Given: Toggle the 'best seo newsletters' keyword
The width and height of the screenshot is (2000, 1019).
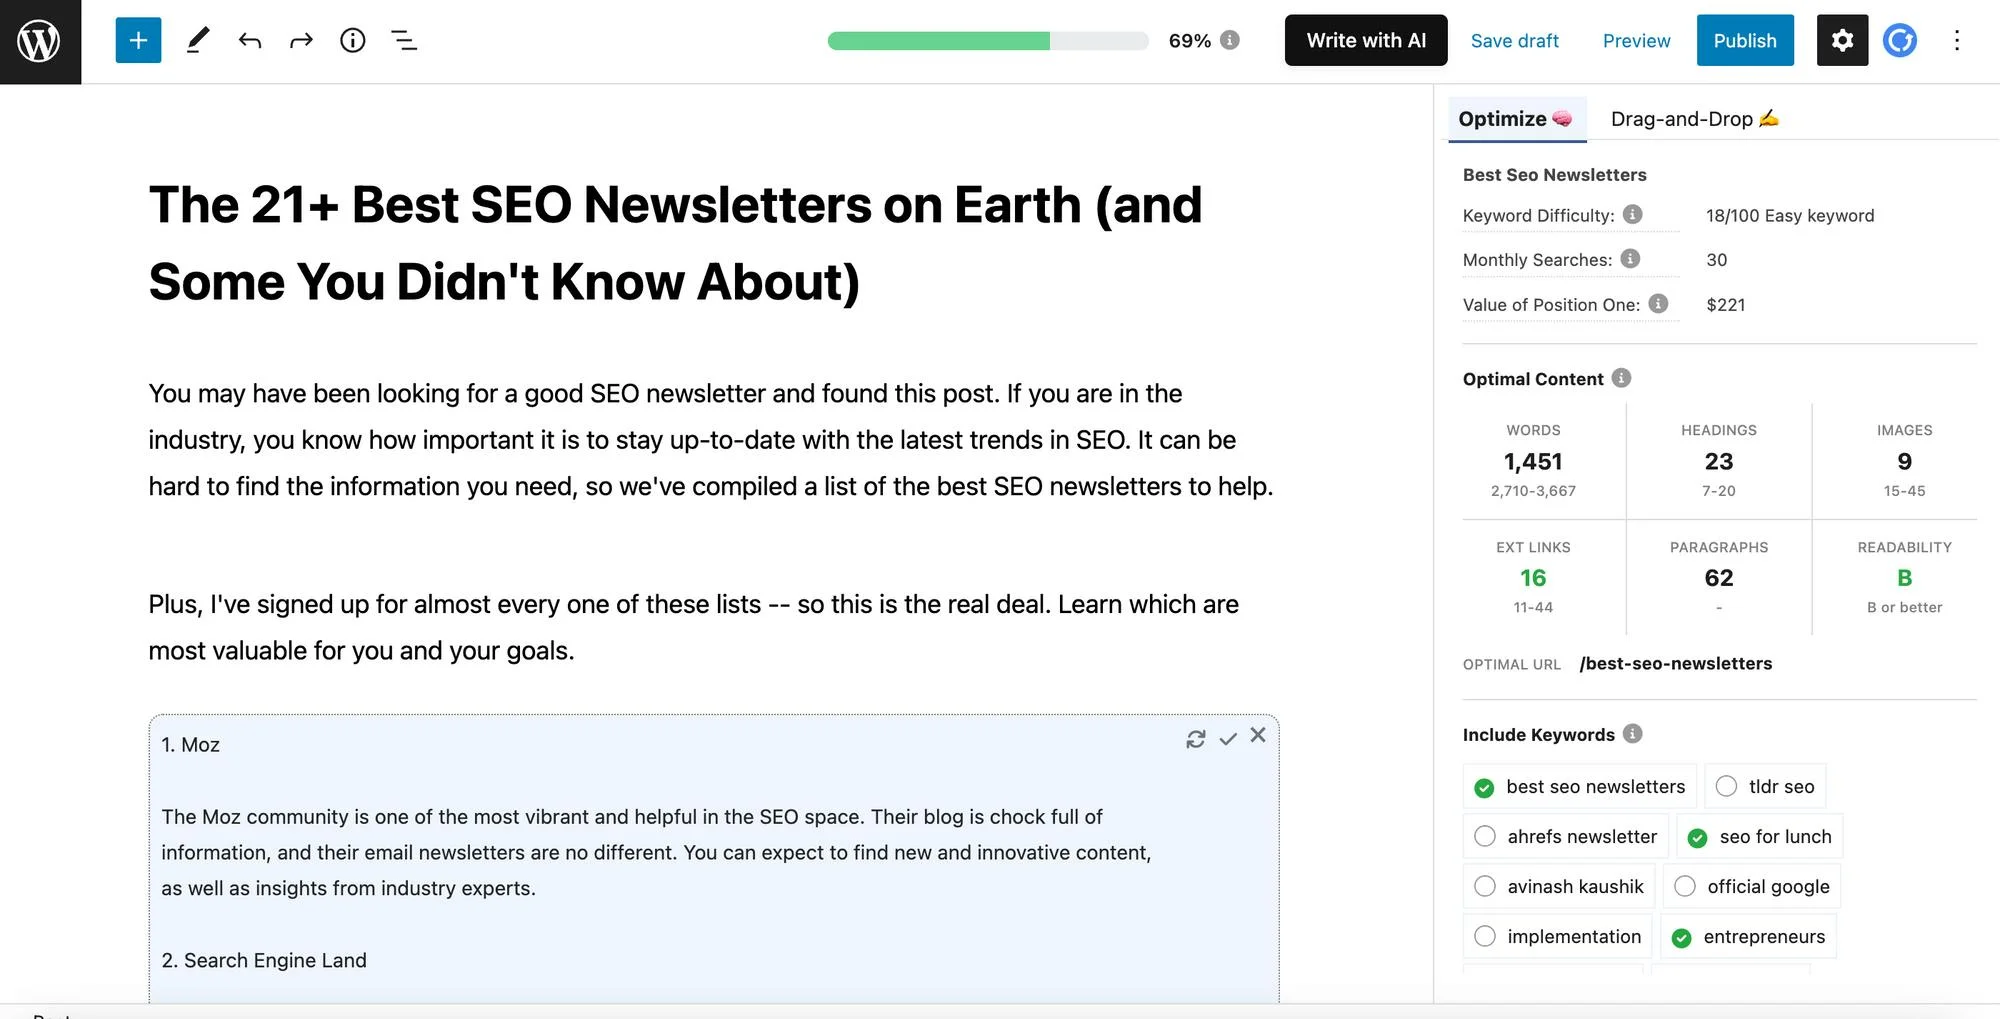Looking at the screenshot, I should coord(1580,787).
